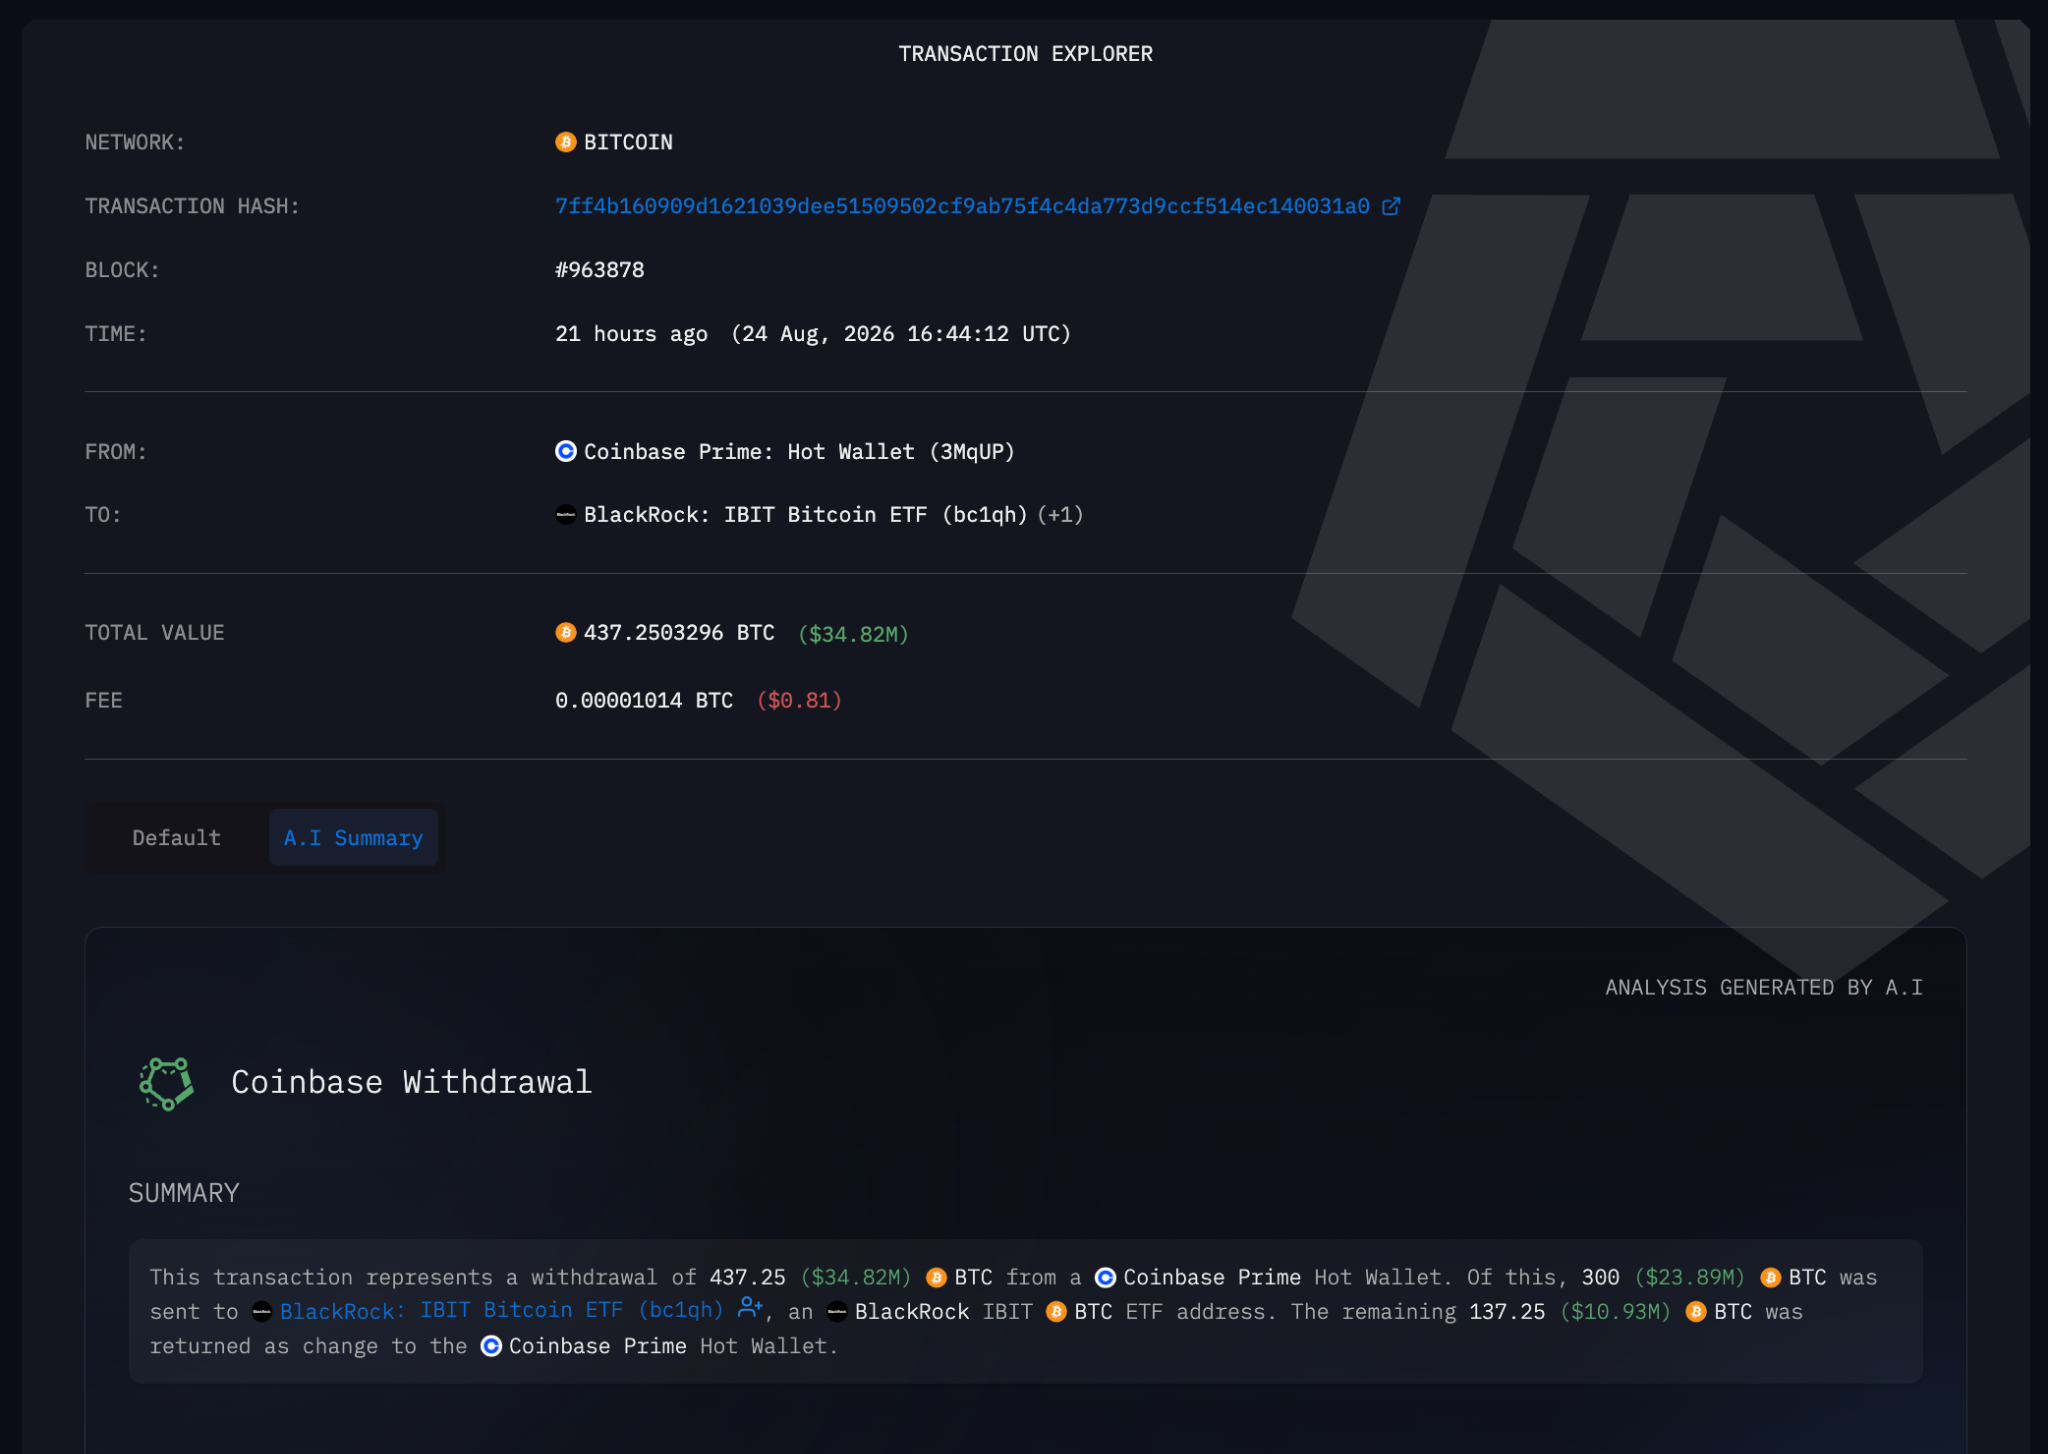Click the 'BLOCK:' label
This screenshot has height=1454, width=2048.
coord(122,270)
